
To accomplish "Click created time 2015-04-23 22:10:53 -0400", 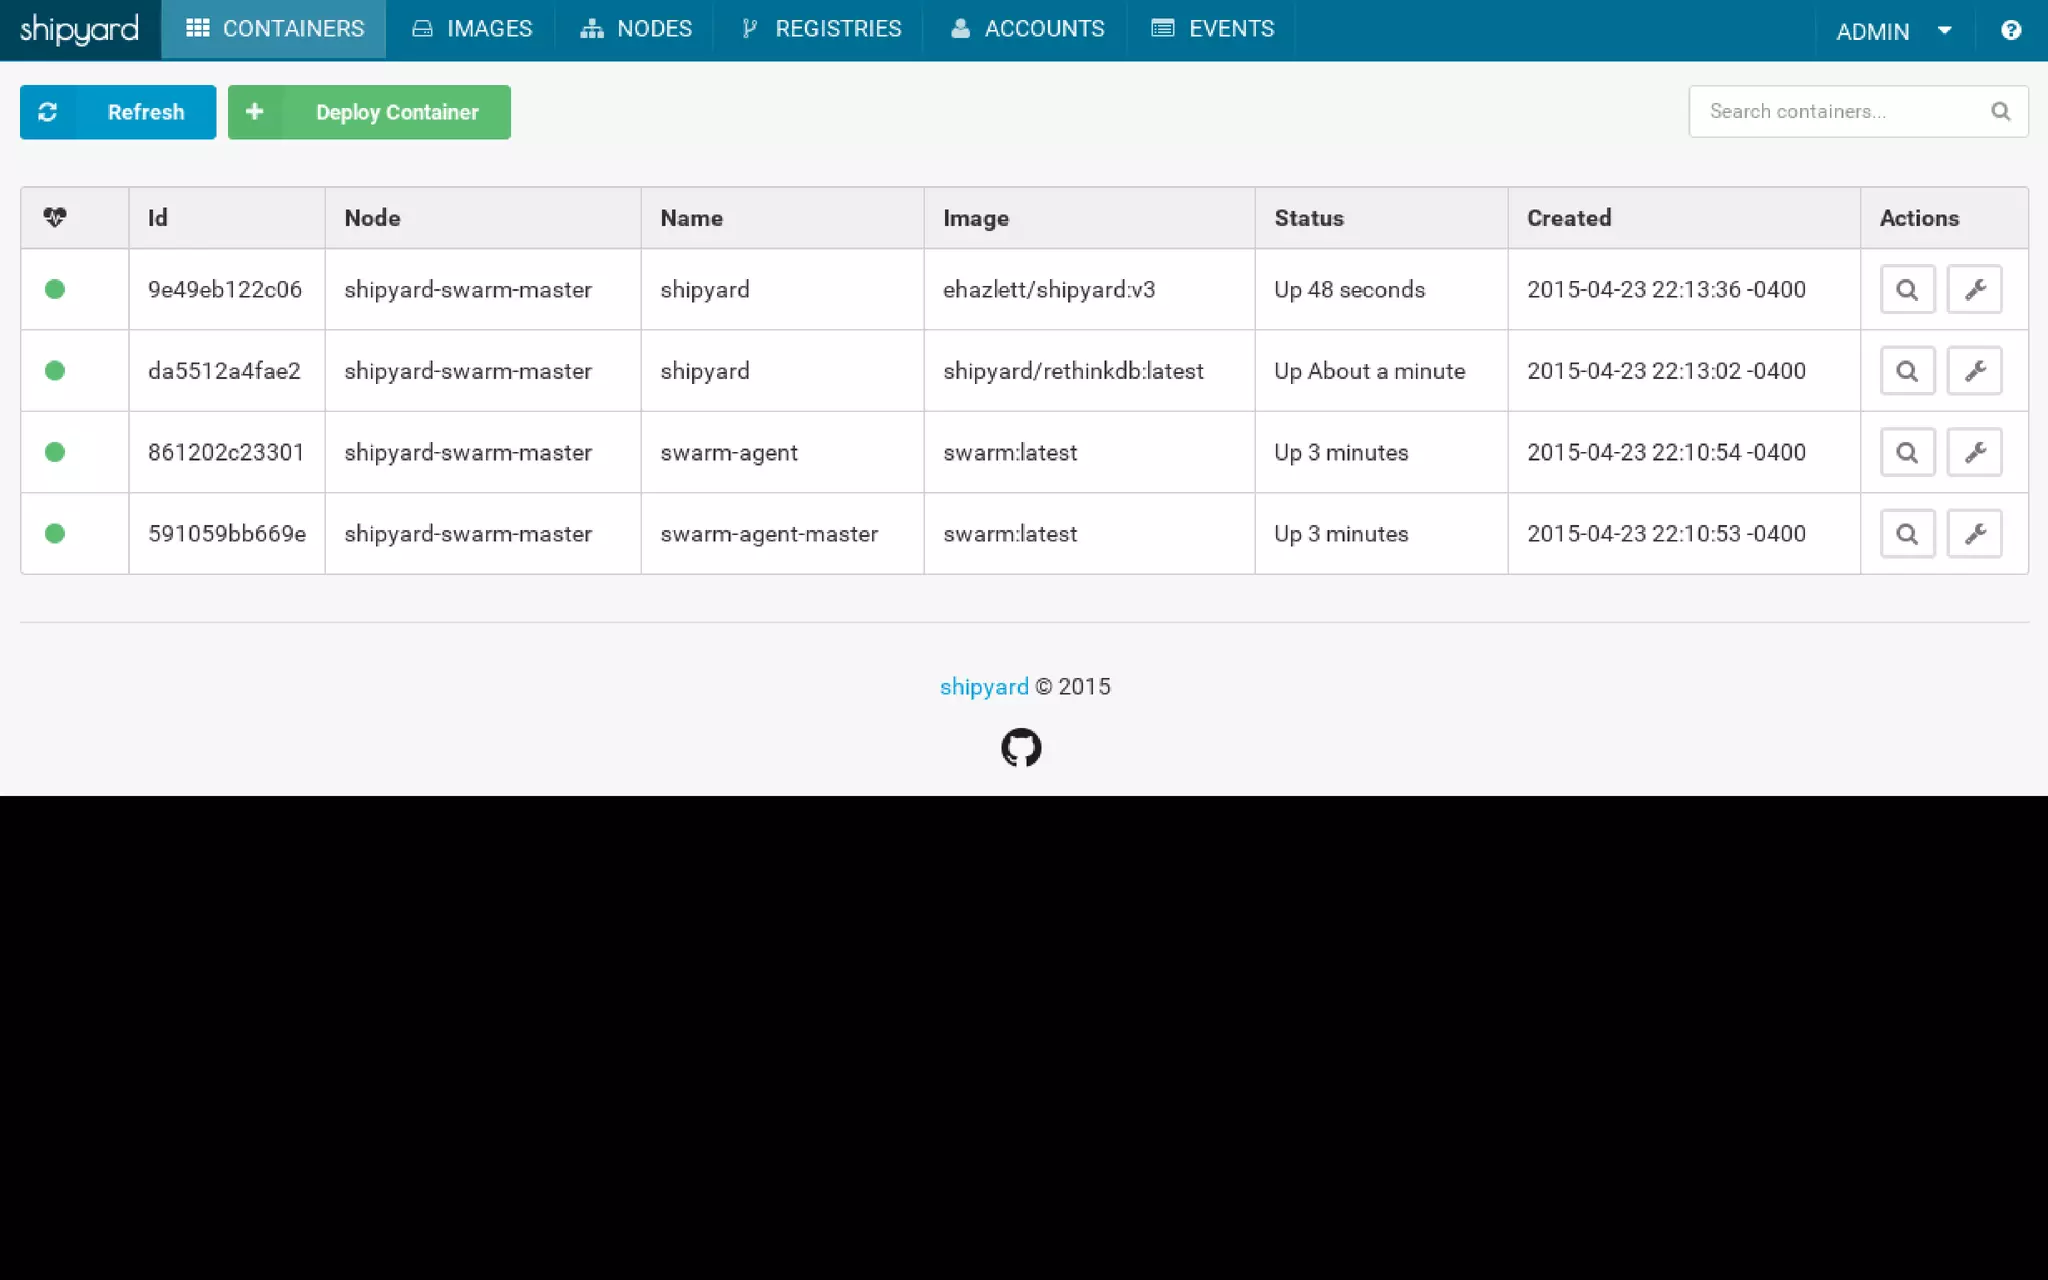I will 1666,534.
